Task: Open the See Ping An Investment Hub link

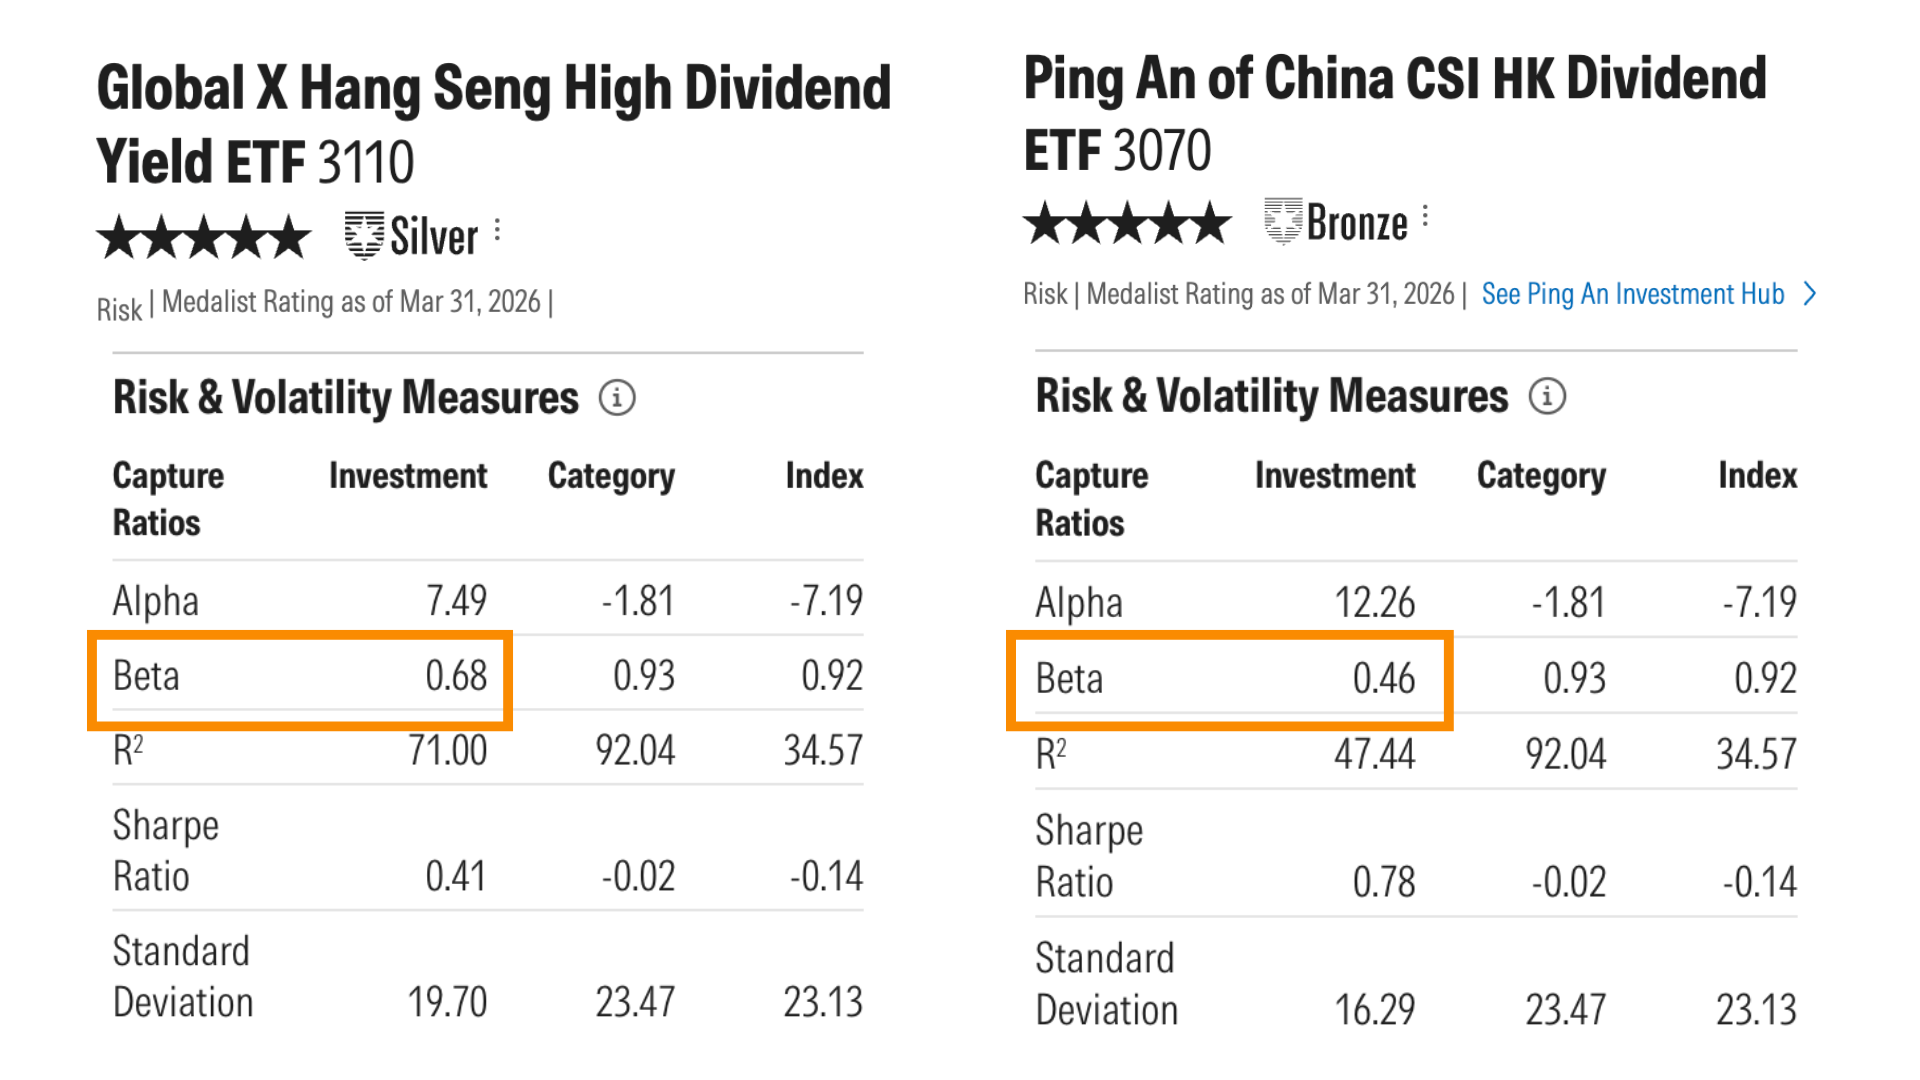Action: (x=1633, y=294)
